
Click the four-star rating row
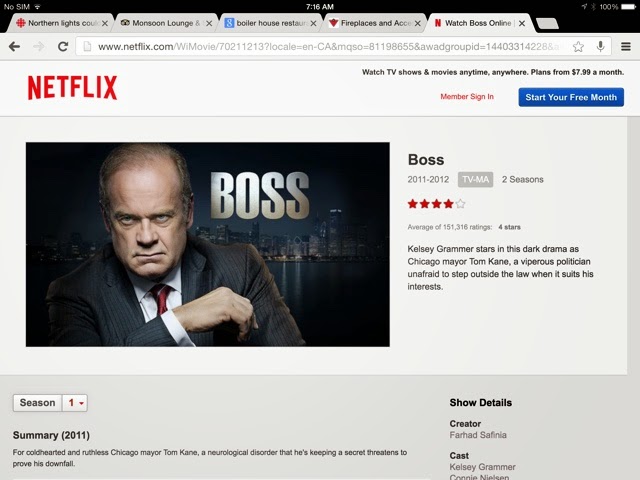436,203
